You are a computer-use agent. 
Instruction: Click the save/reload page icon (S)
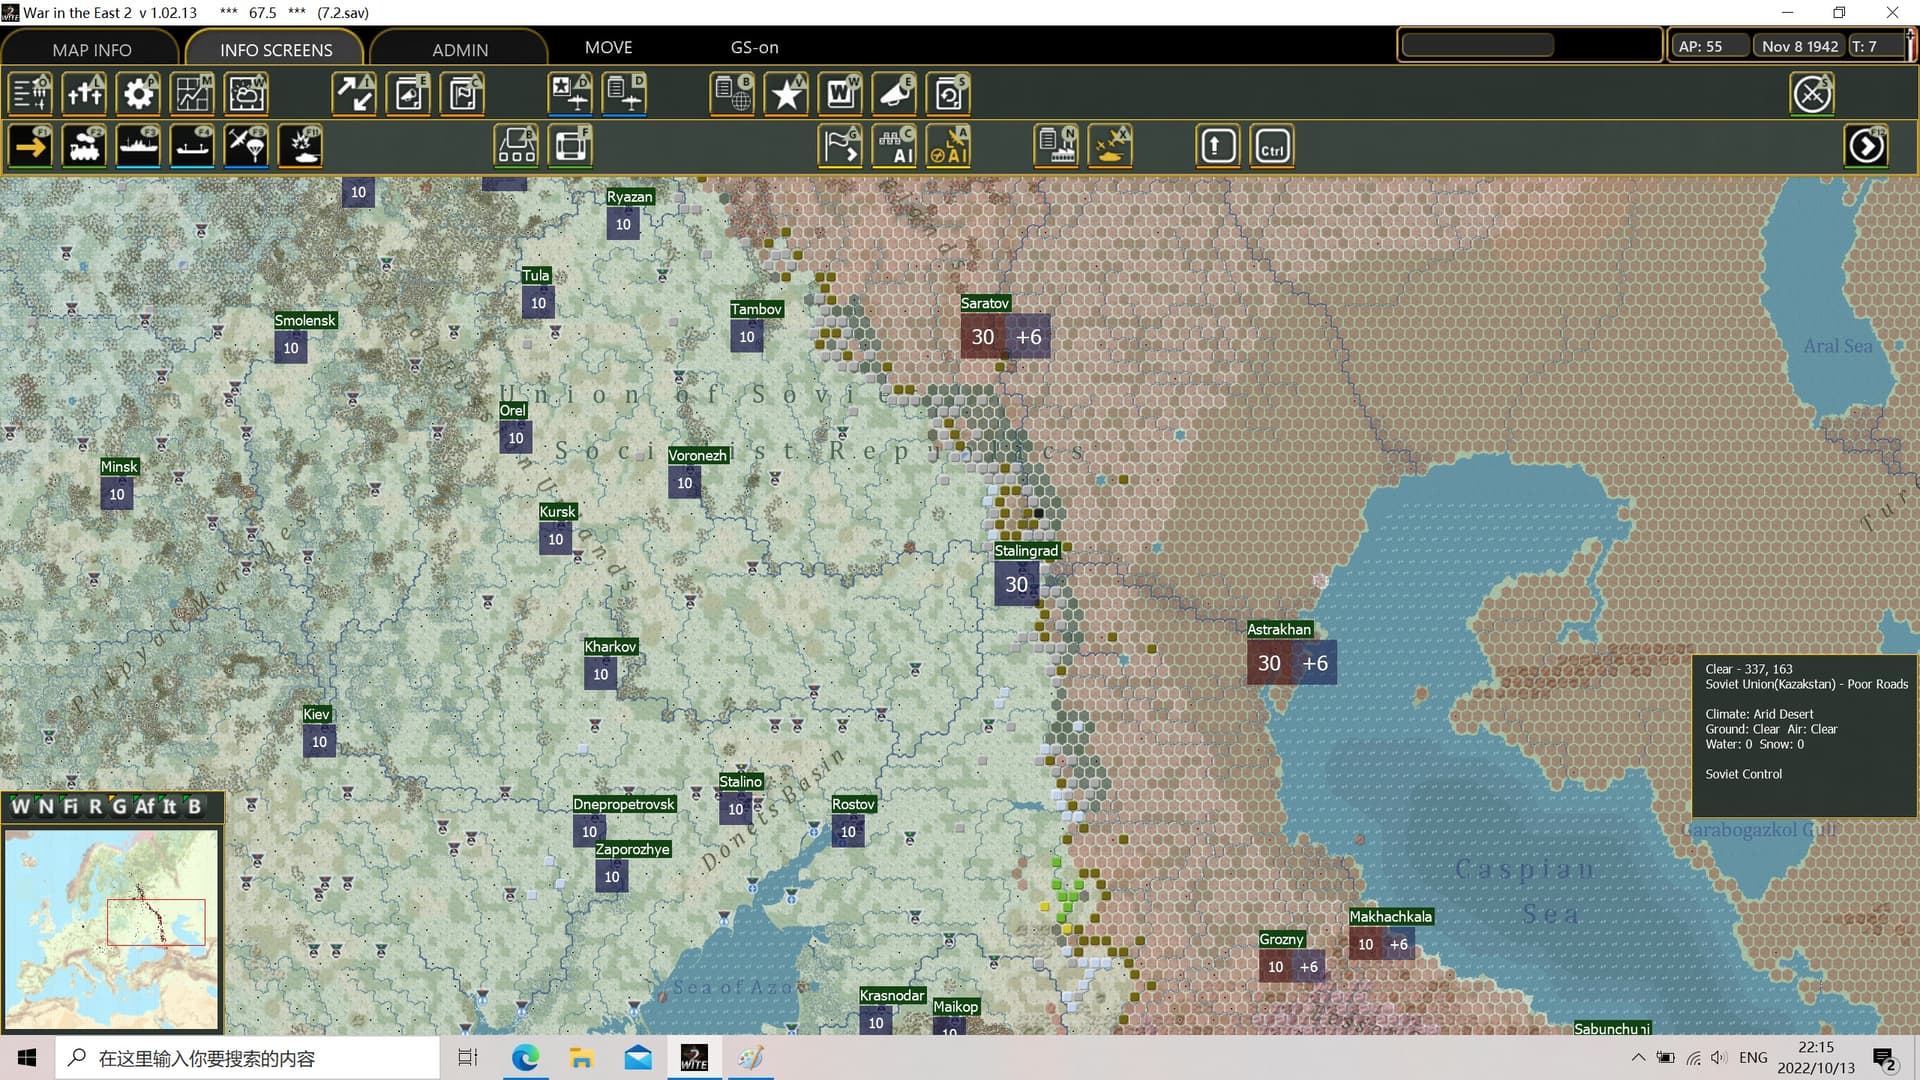click(x=948, y=94)
